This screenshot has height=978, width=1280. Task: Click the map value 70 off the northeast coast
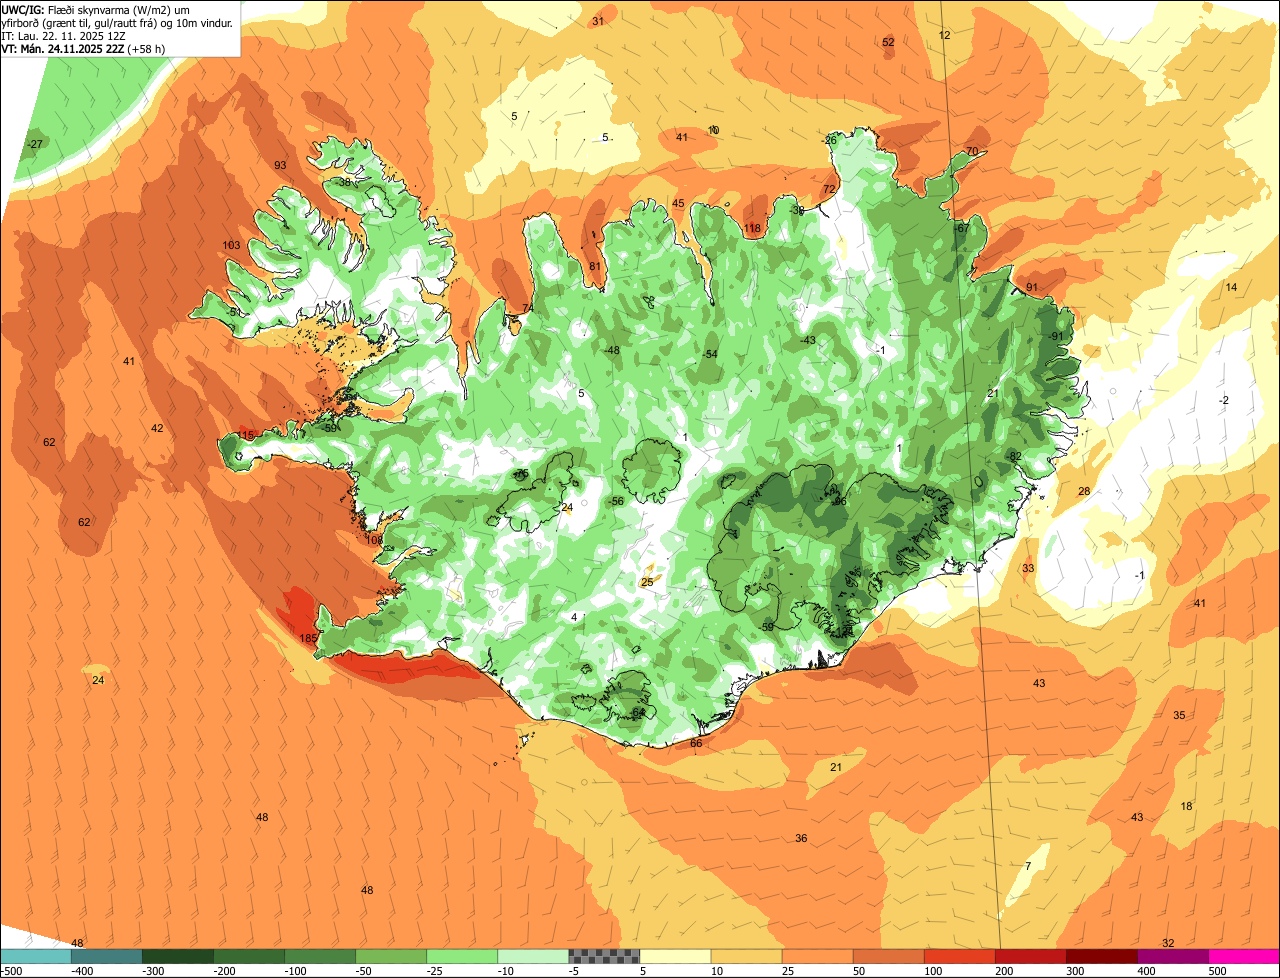tap(972, 151)
